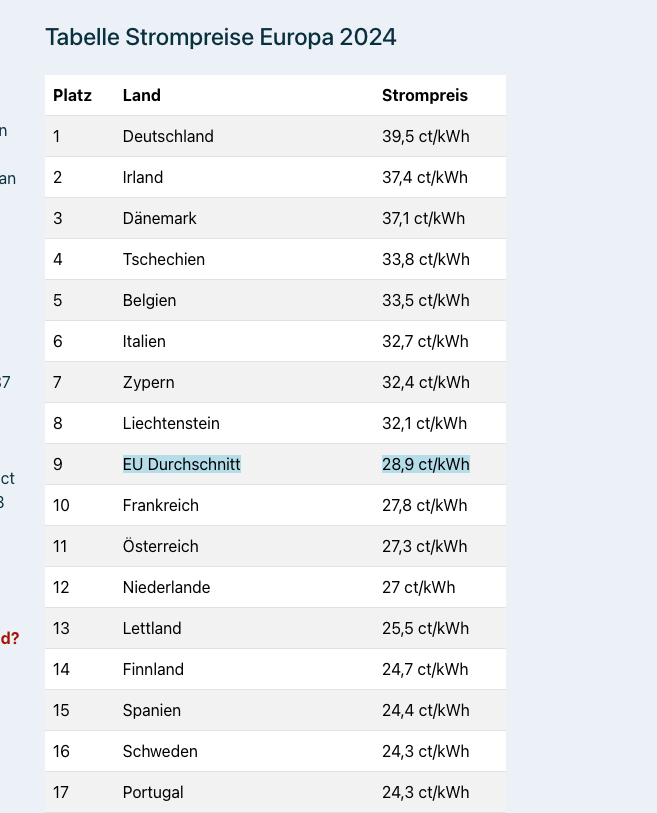Click the 39,5 ct/kWh price cell
The height and width of the screenshot is (813, 657).
click(x=426, y=136)
